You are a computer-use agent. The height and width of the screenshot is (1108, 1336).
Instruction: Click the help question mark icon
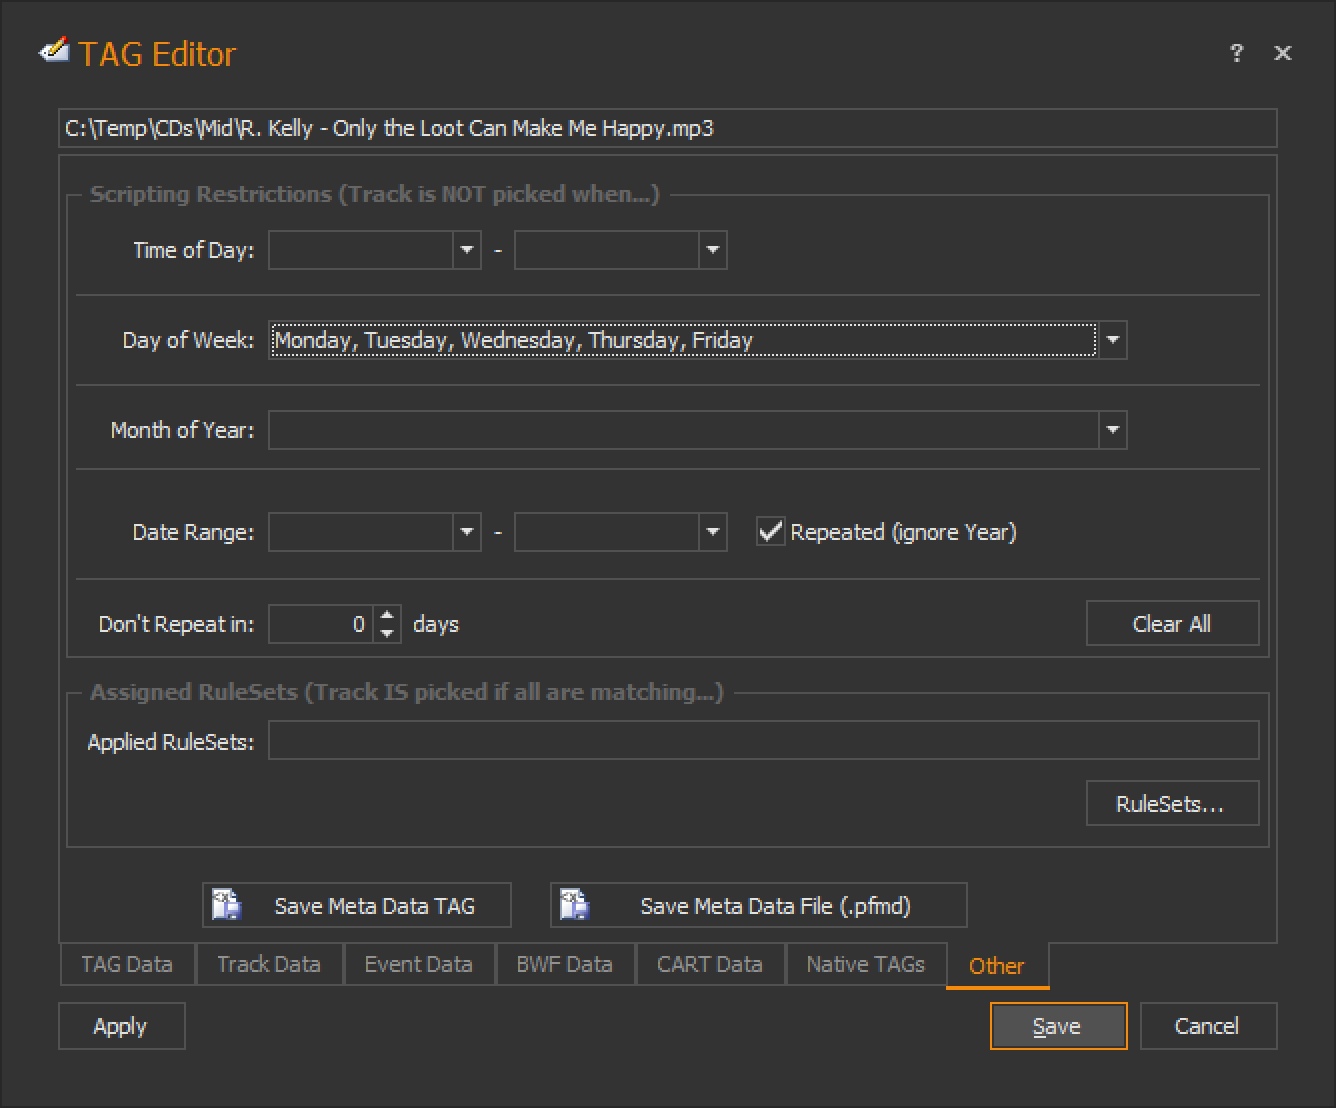(1237, 53)
